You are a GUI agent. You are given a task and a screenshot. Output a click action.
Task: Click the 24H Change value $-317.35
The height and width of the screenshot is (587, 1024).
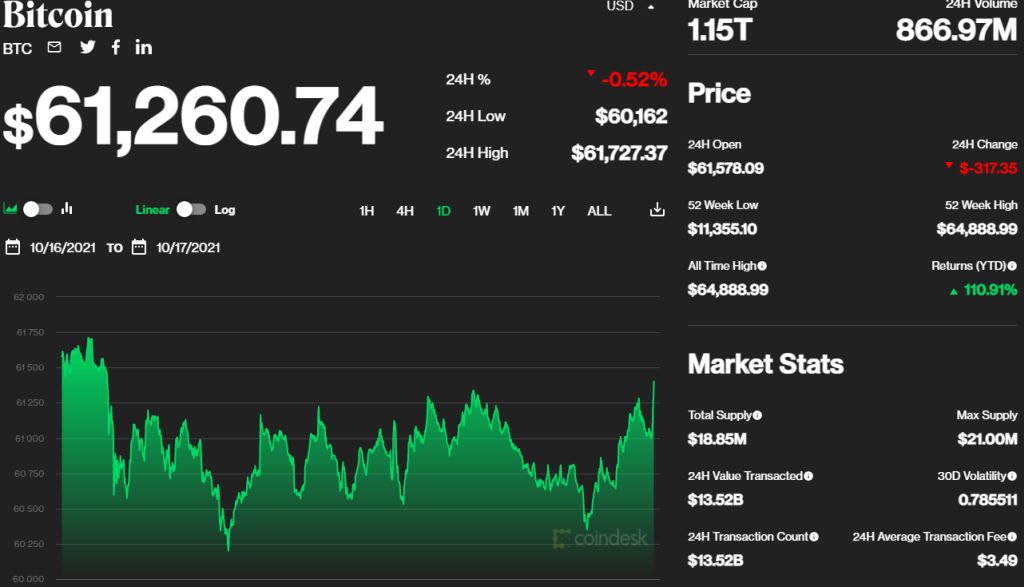[988, 168]
